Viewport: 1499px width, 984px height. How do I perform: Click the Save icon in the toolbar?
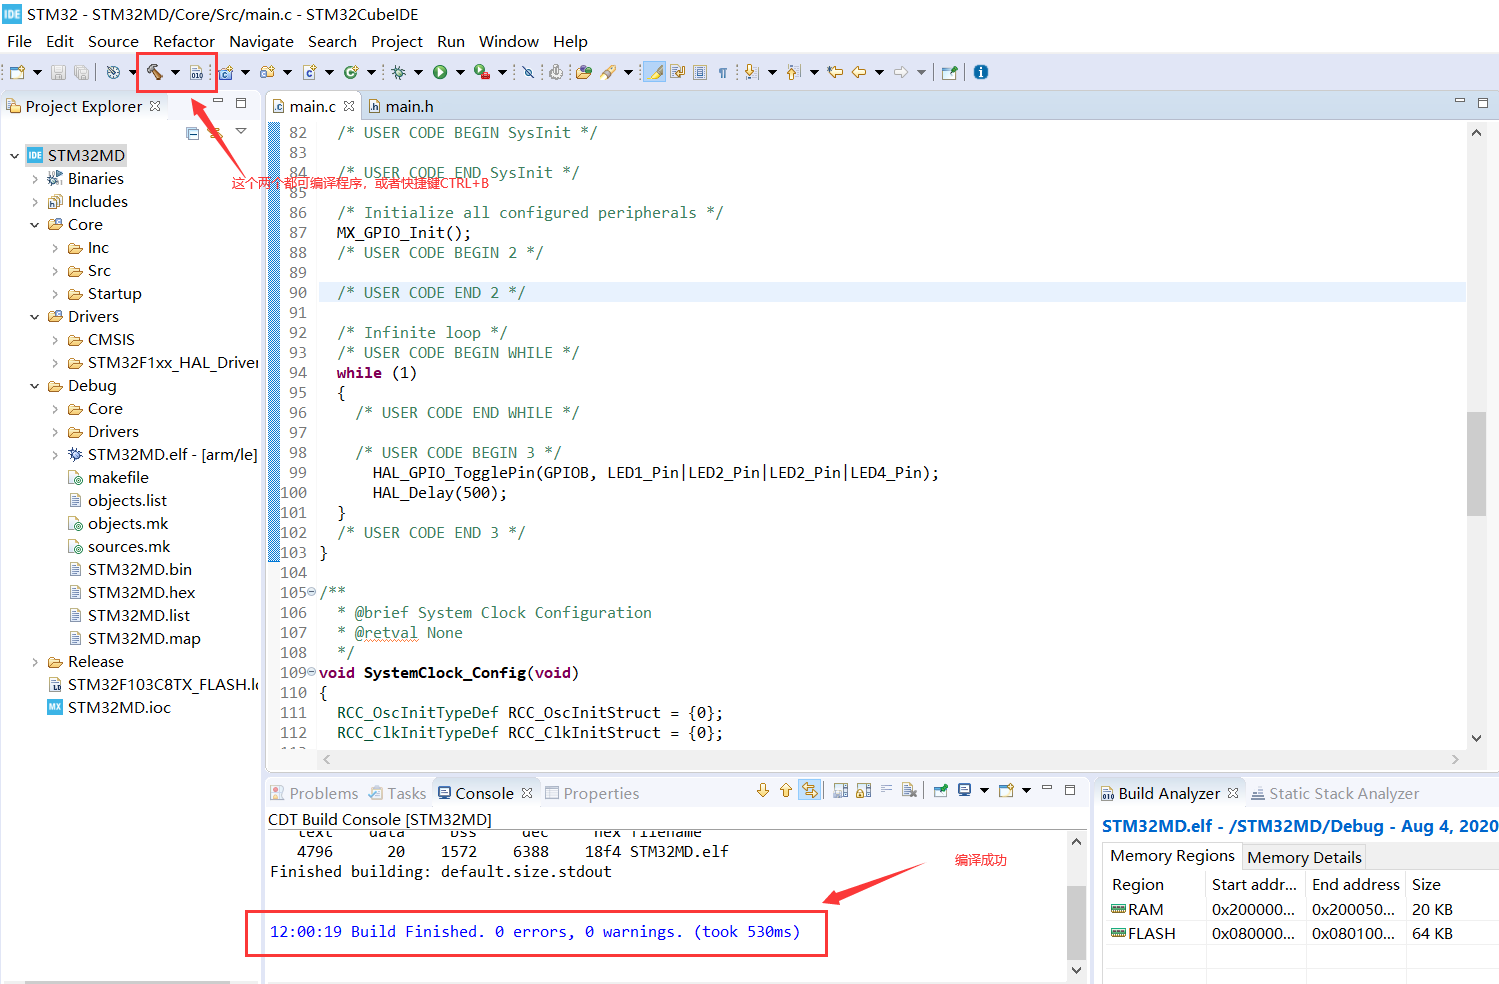tap(58, 72)
